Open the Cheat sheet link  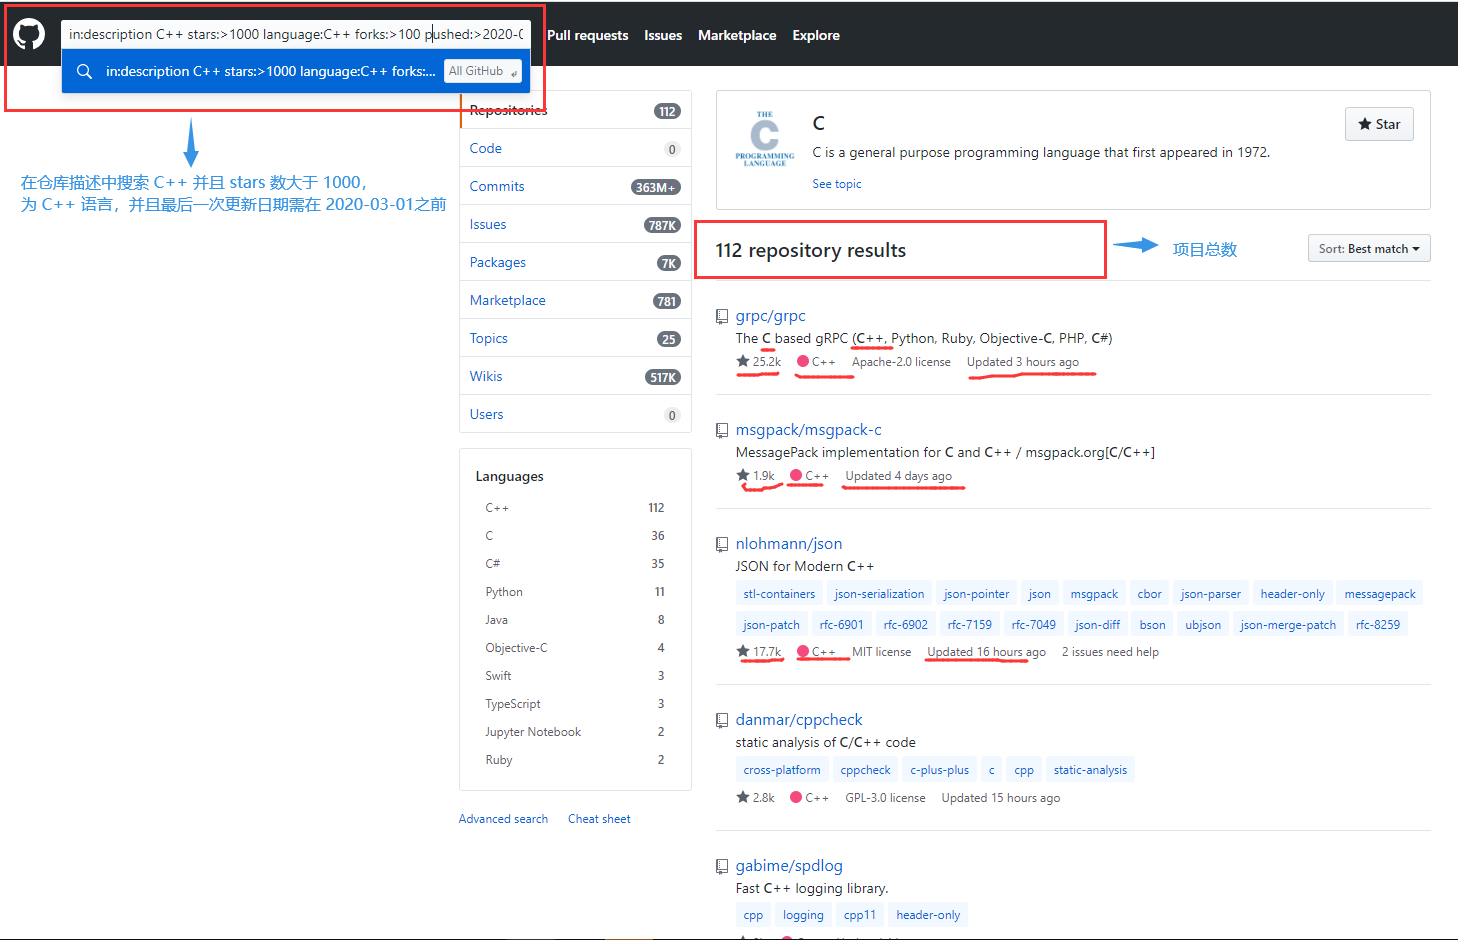pyautogui.click(x=599, y=819)
